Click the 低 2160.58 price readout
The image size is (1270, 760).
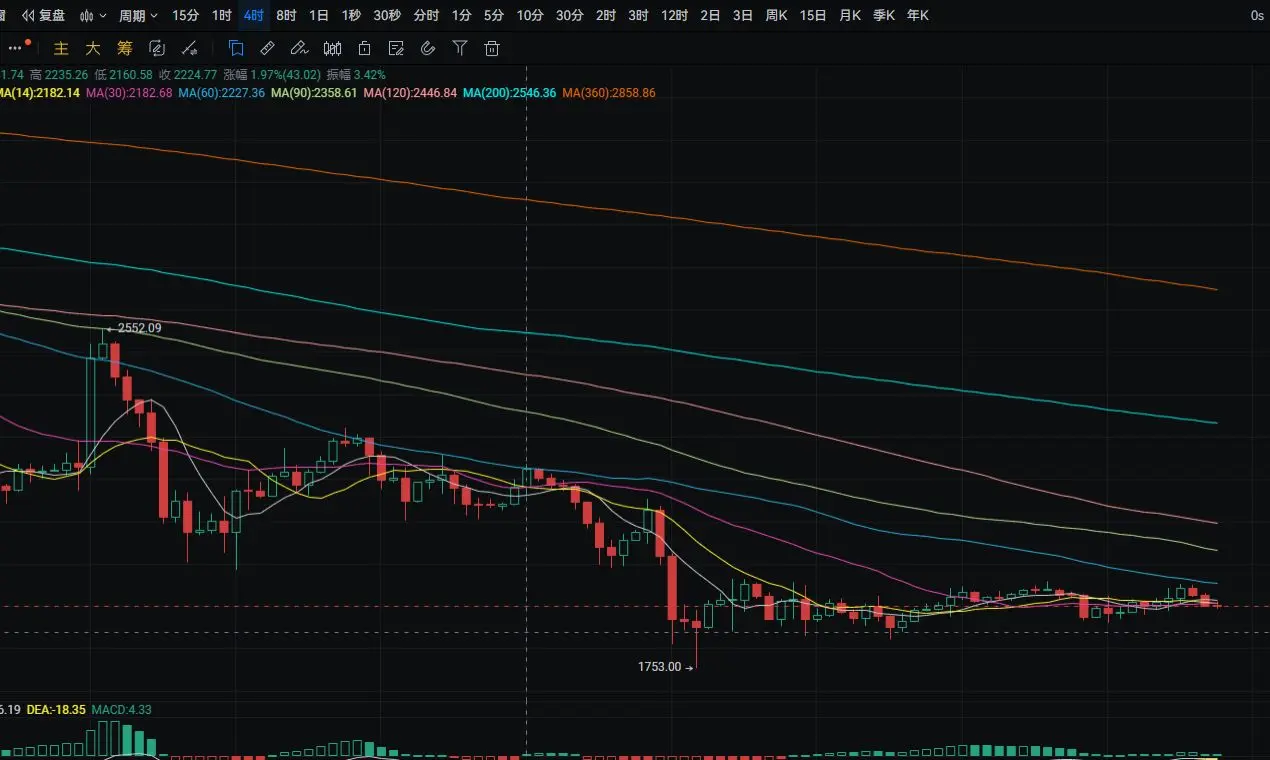pos(124,75)
